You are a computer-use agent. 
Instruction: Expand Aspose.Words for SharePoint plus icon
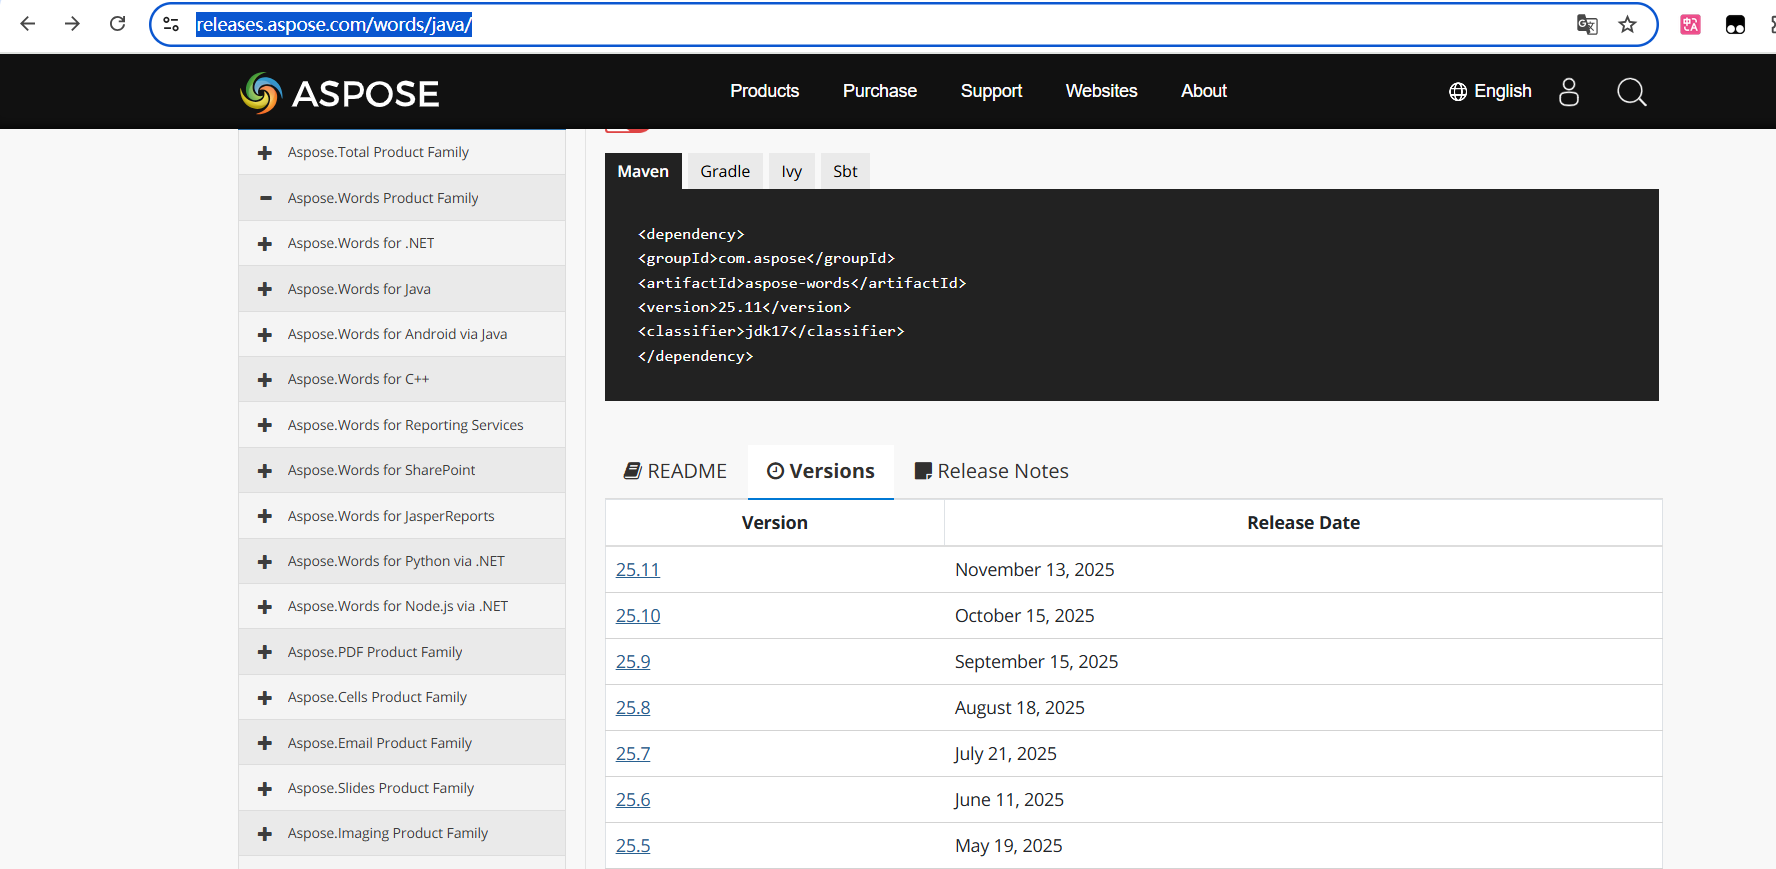point(265,471)
